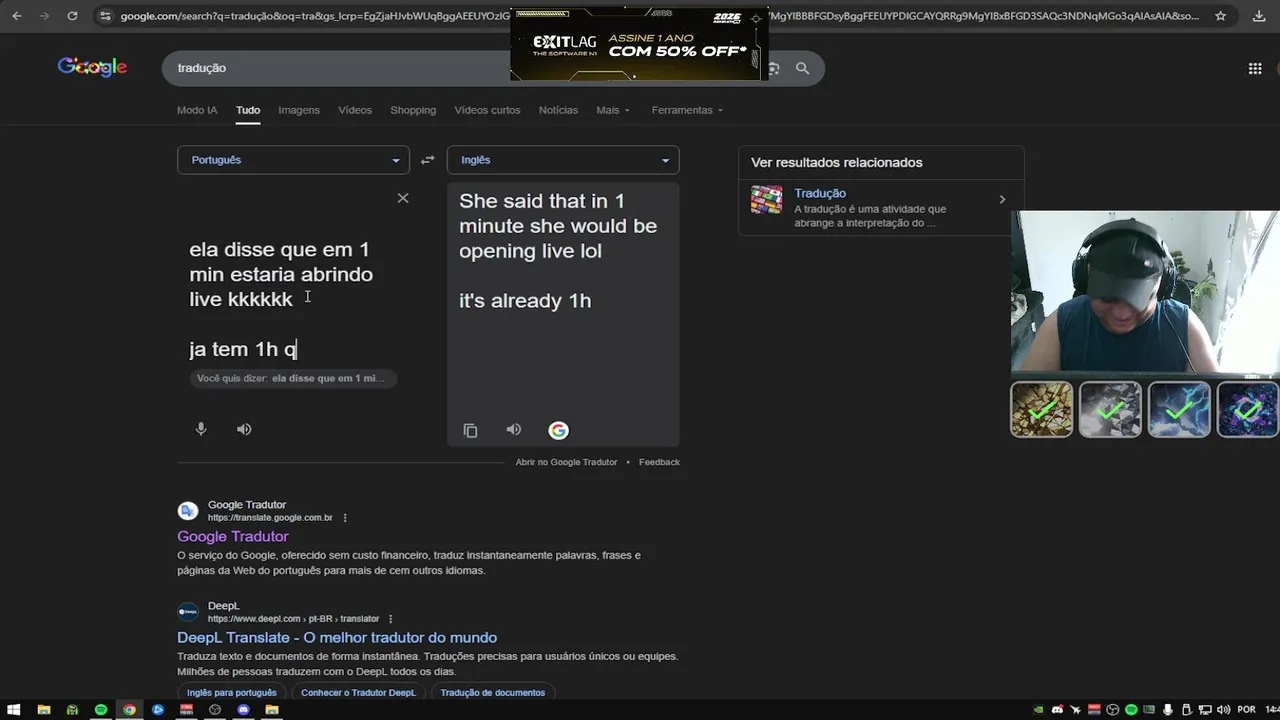Click the webcam overlay video
Screen dimensions: 1280x720
click(1145, 292)
